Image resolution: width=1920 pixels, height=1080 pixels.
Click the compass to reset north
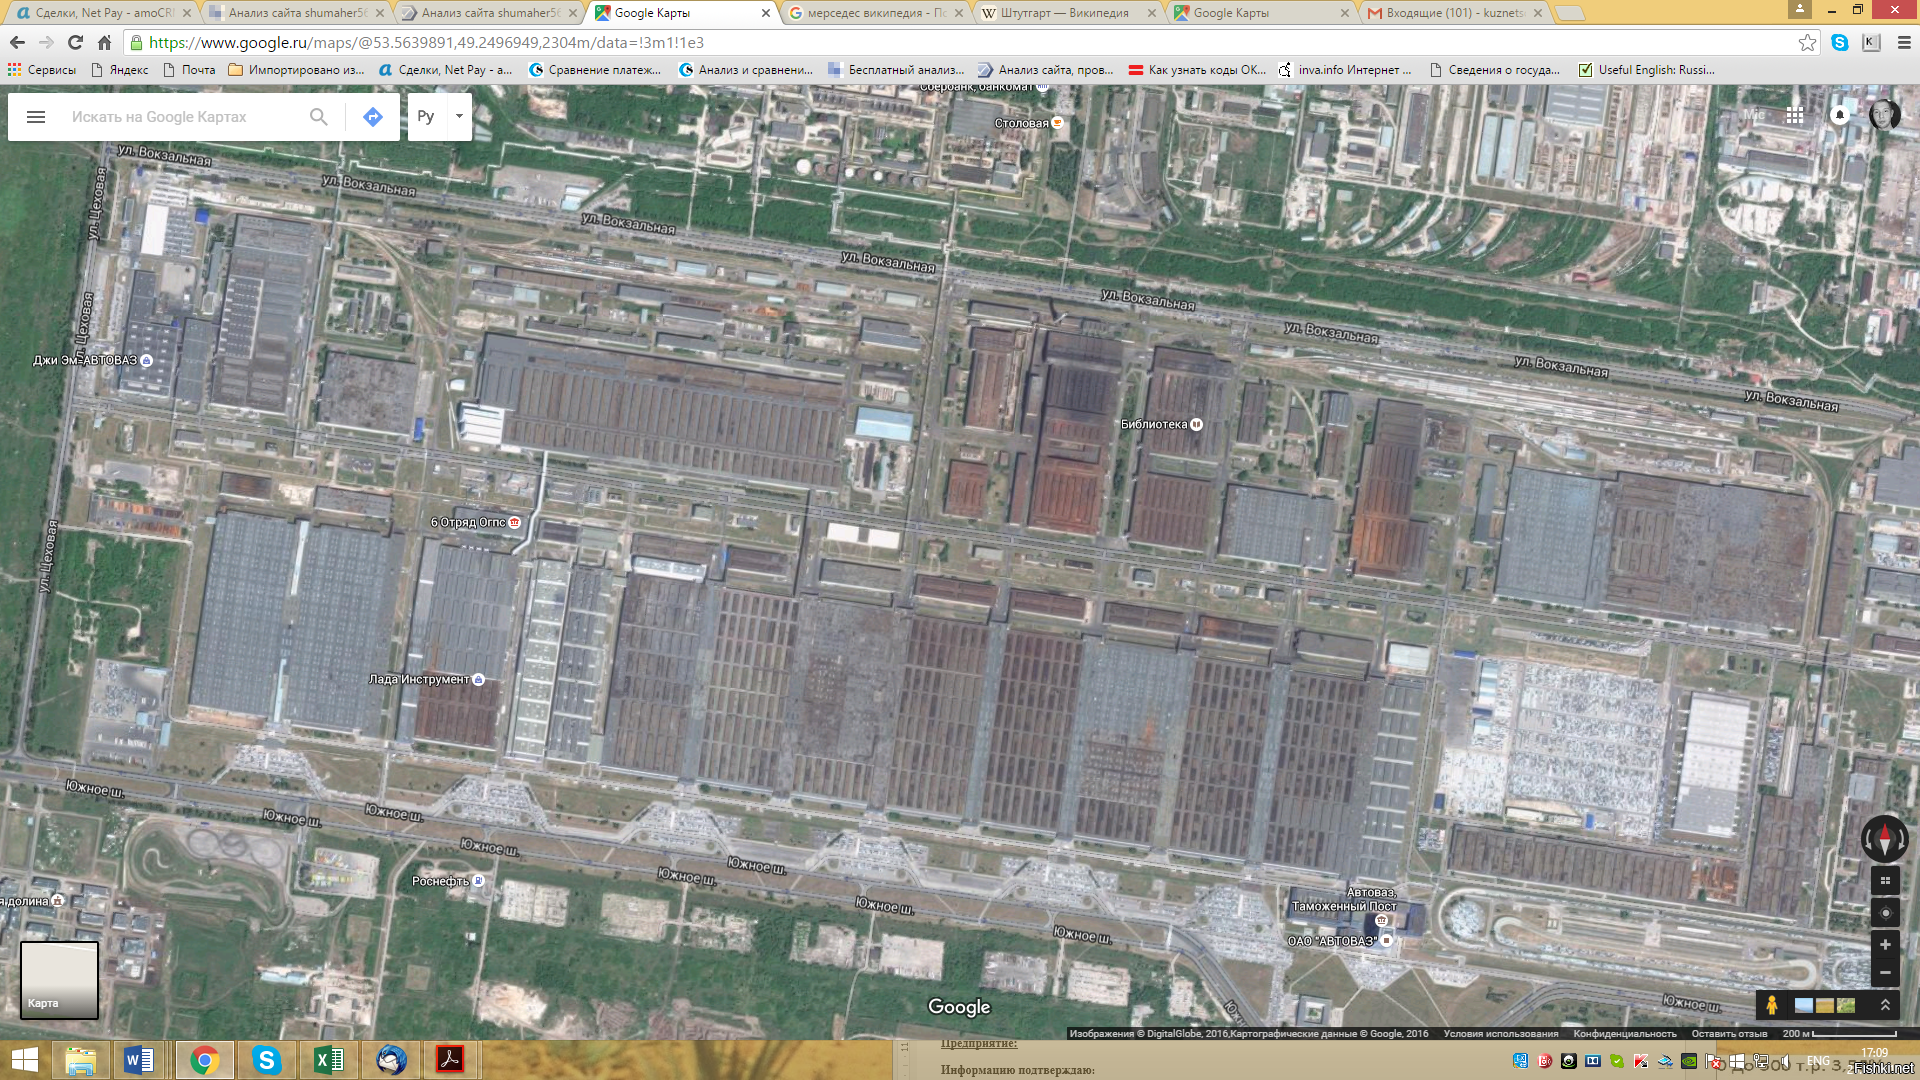tap(1884, 839)
